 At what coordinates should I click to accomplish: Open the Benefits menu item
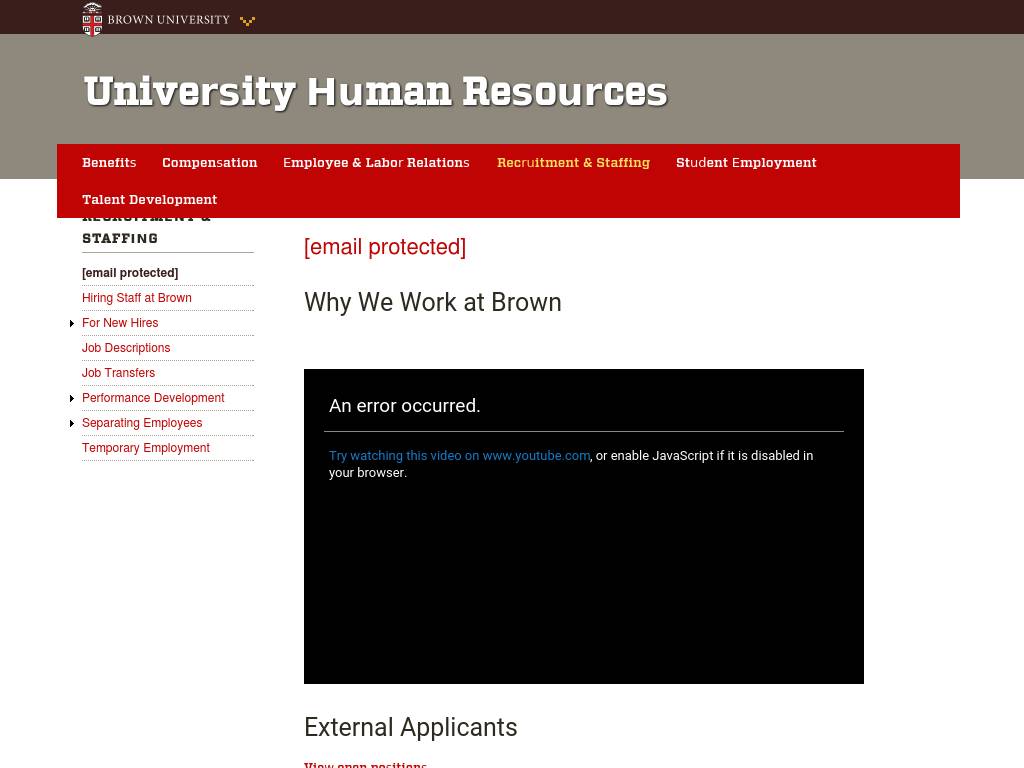pyautogui.click(x=109, y=163)
